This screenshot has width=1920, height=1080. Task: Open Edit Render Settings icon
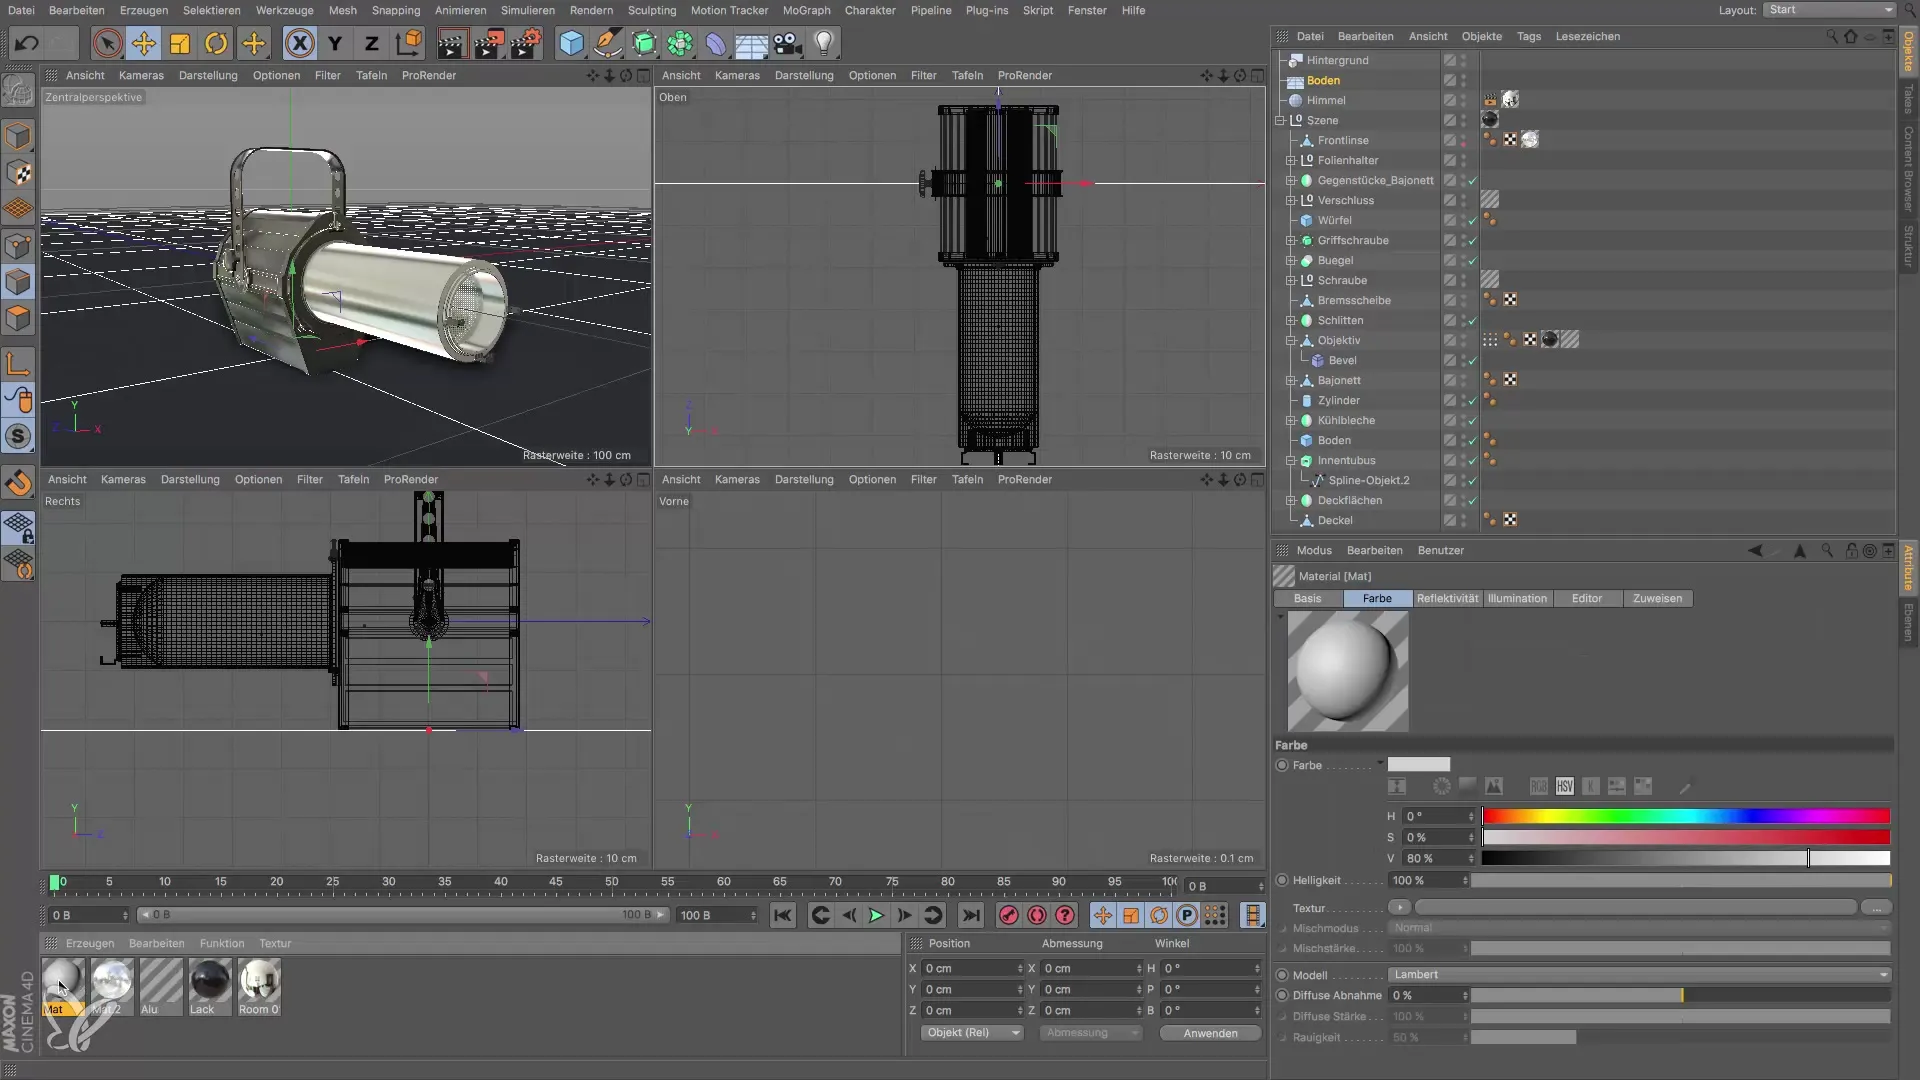526,43
